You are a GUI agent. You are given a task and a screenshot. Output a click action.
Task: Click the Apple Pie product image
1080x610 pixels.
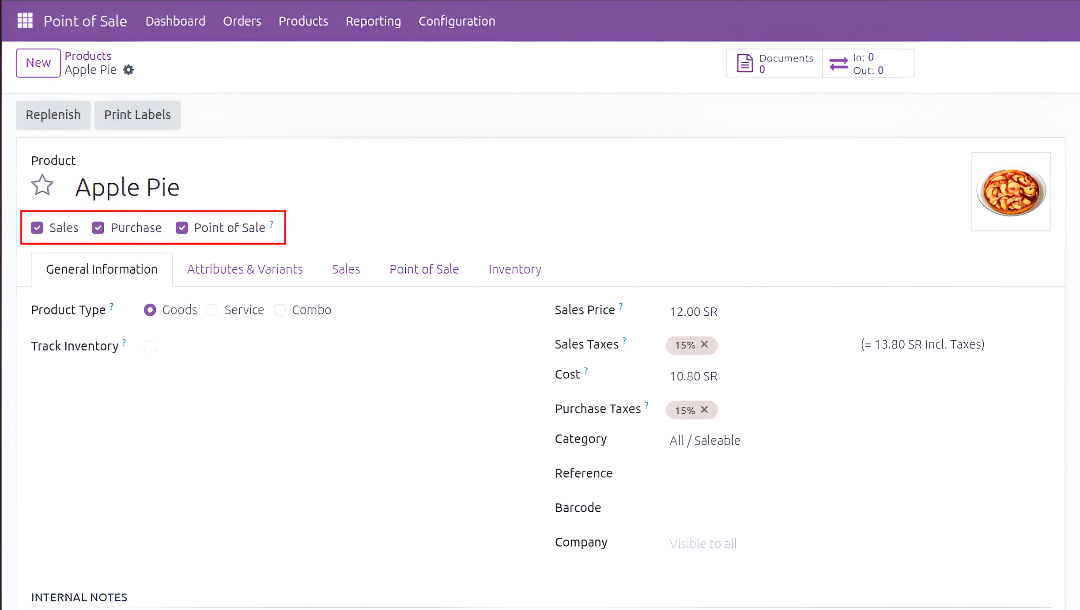[1010, 191]
